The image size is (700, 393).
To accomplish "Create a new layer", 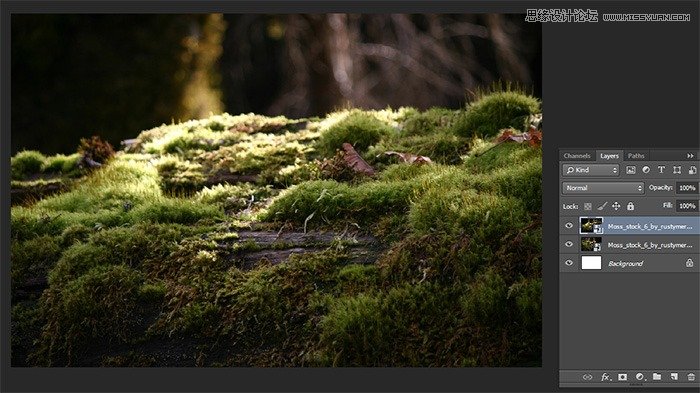I will click(674, 377).
